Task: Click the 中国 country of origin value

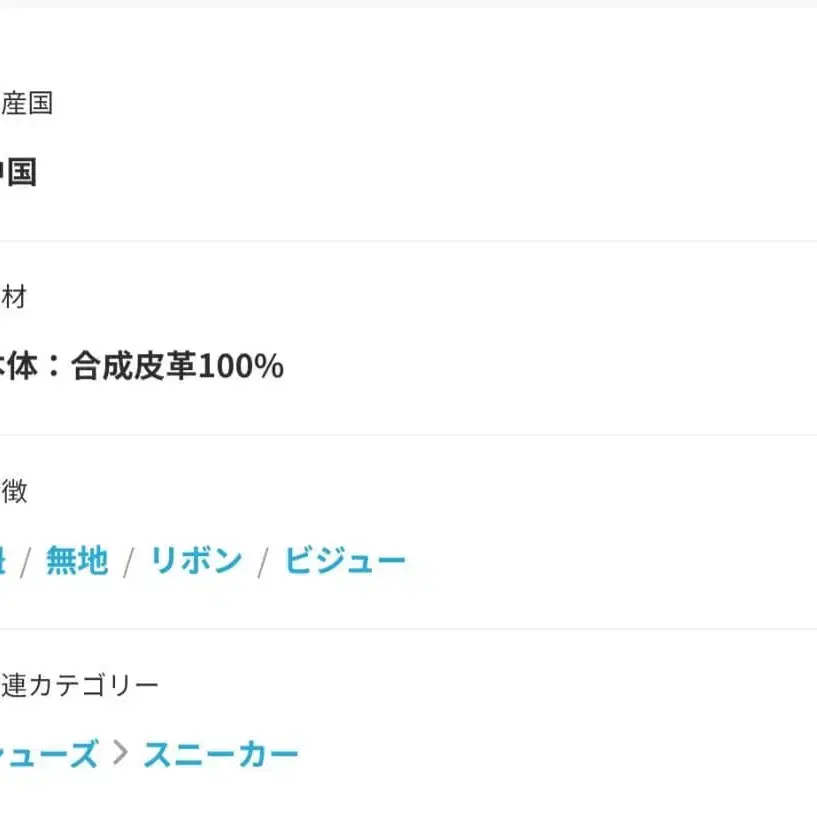Action: coord(17,173)
